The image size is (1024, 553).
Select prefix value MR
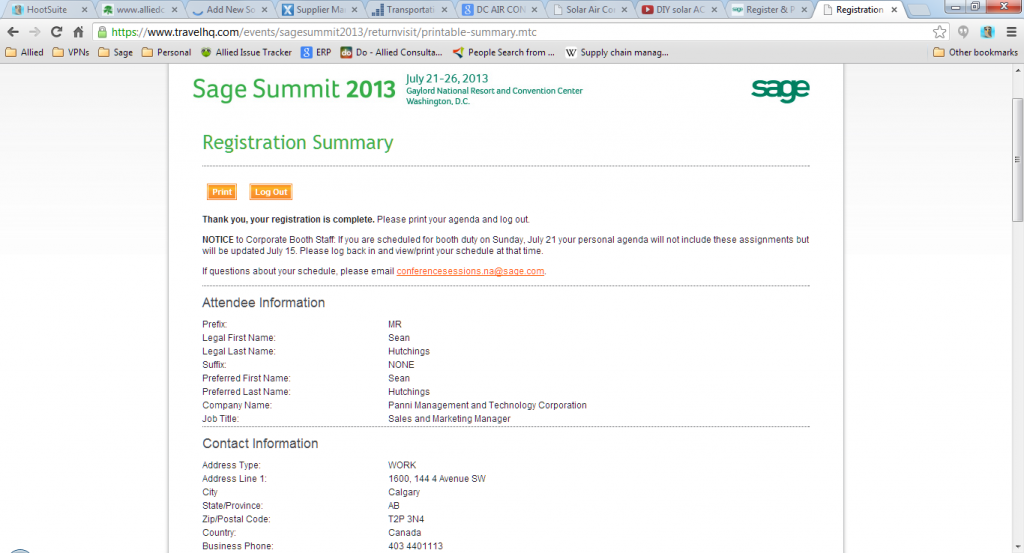pyautogui.click(x=394, y=324)
